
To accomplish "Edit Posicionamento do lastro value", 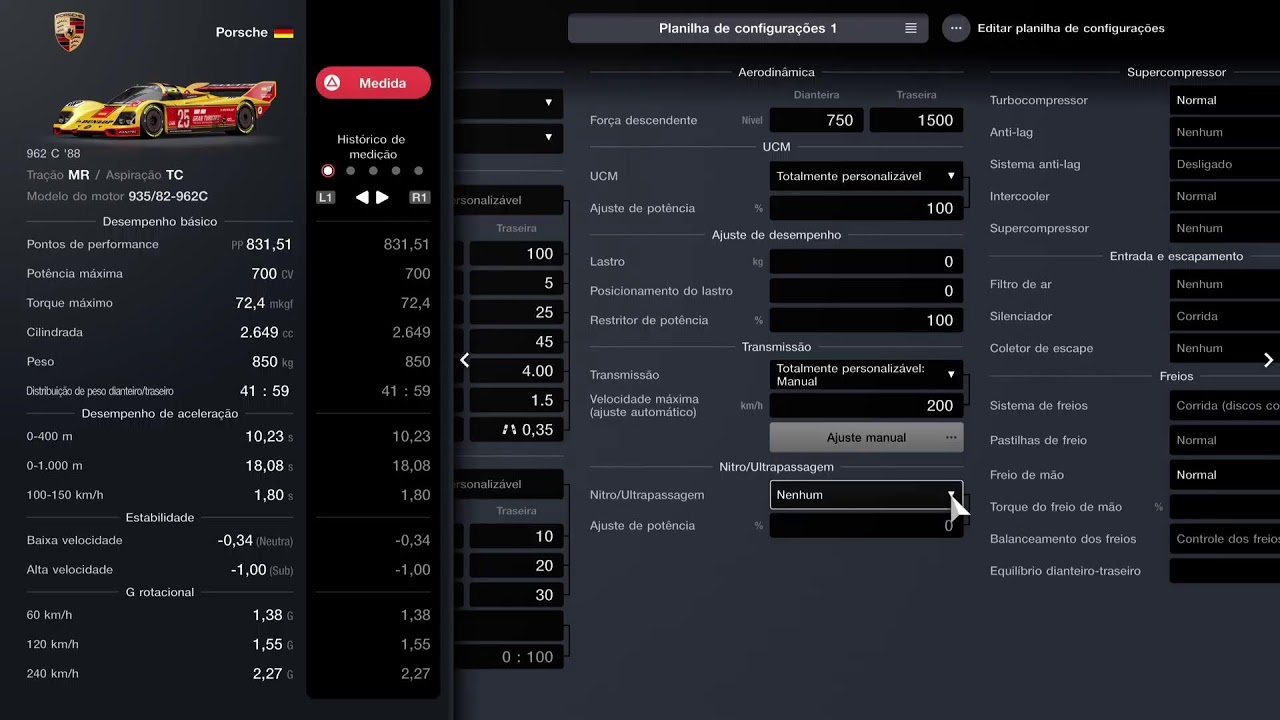I will pos(866,291).
